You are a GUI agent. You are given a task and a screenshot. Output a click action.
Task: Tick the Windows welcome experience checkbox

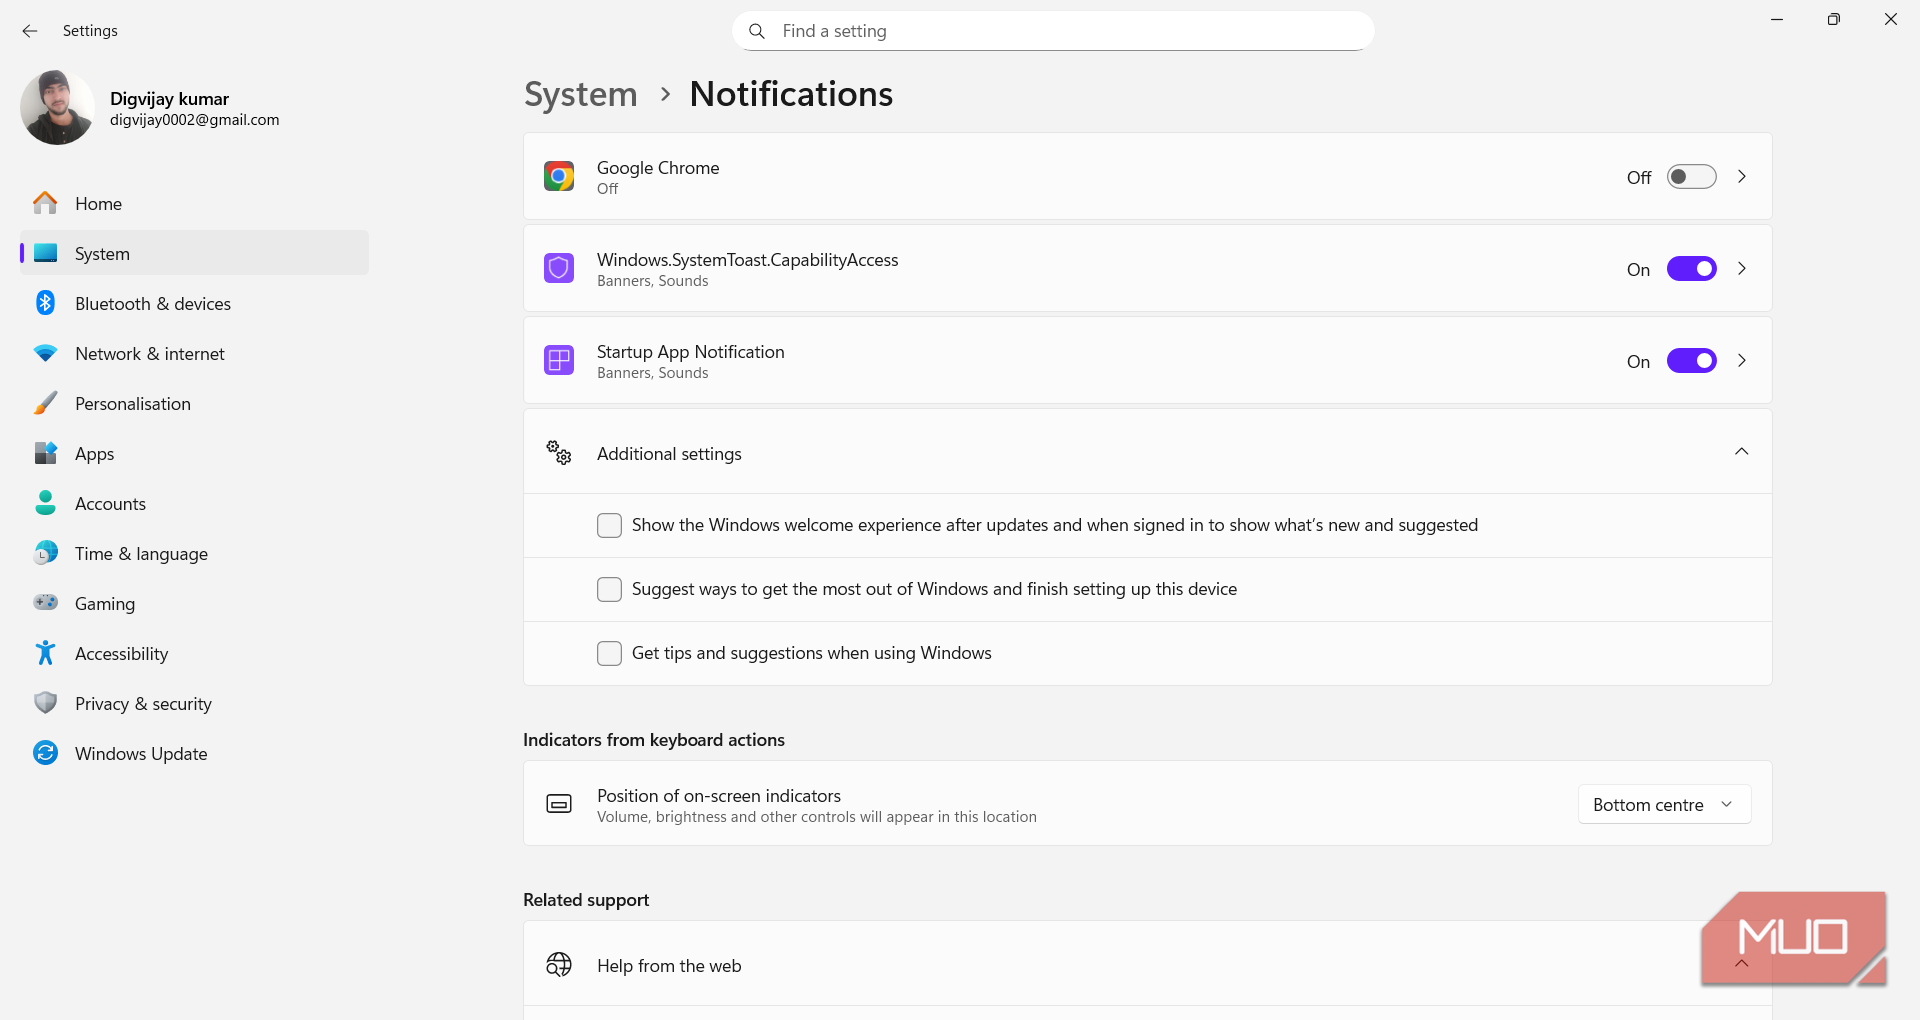[x=609, y=525]
